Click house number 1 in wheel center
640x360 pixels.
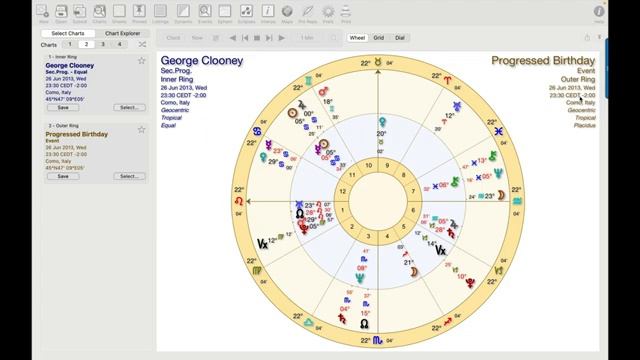coord(342,210)
